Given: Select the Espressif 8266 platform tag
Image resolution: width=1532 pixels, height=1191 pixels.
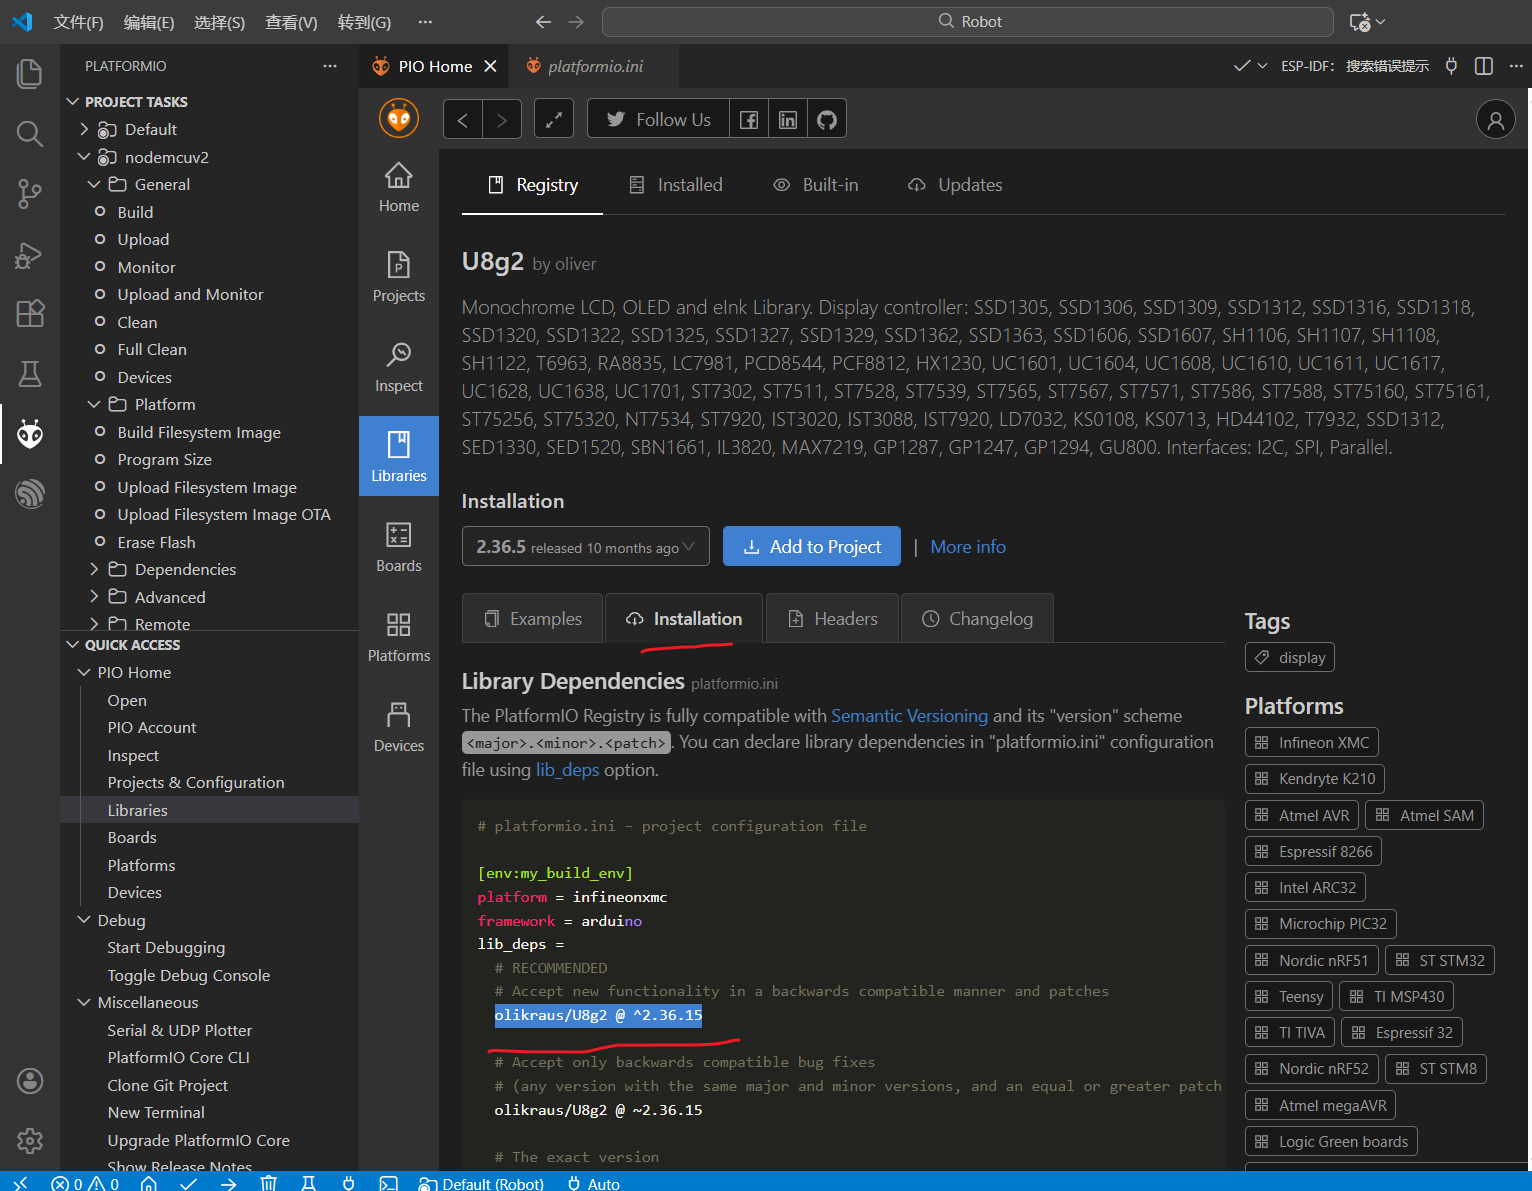Looking at the screenshot, I should pyautogui.click(x=1314, y=852).
